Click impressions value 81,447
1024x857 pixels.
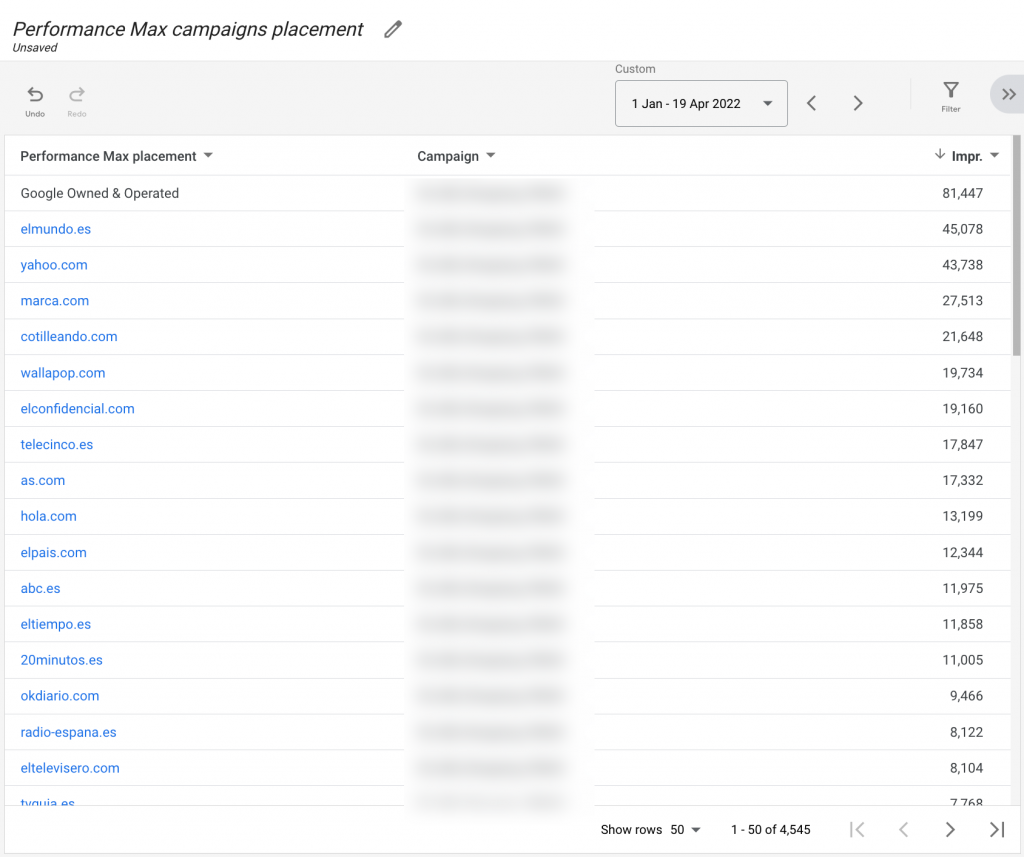click(x=962, y=193)
